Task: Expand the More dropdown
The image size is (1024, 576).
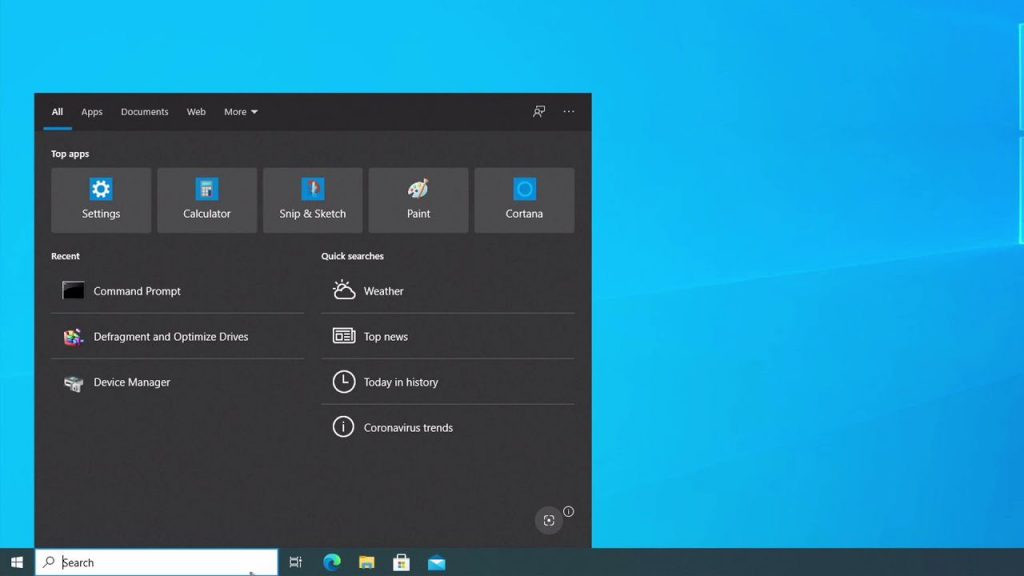Action: [x=241, y=112]
